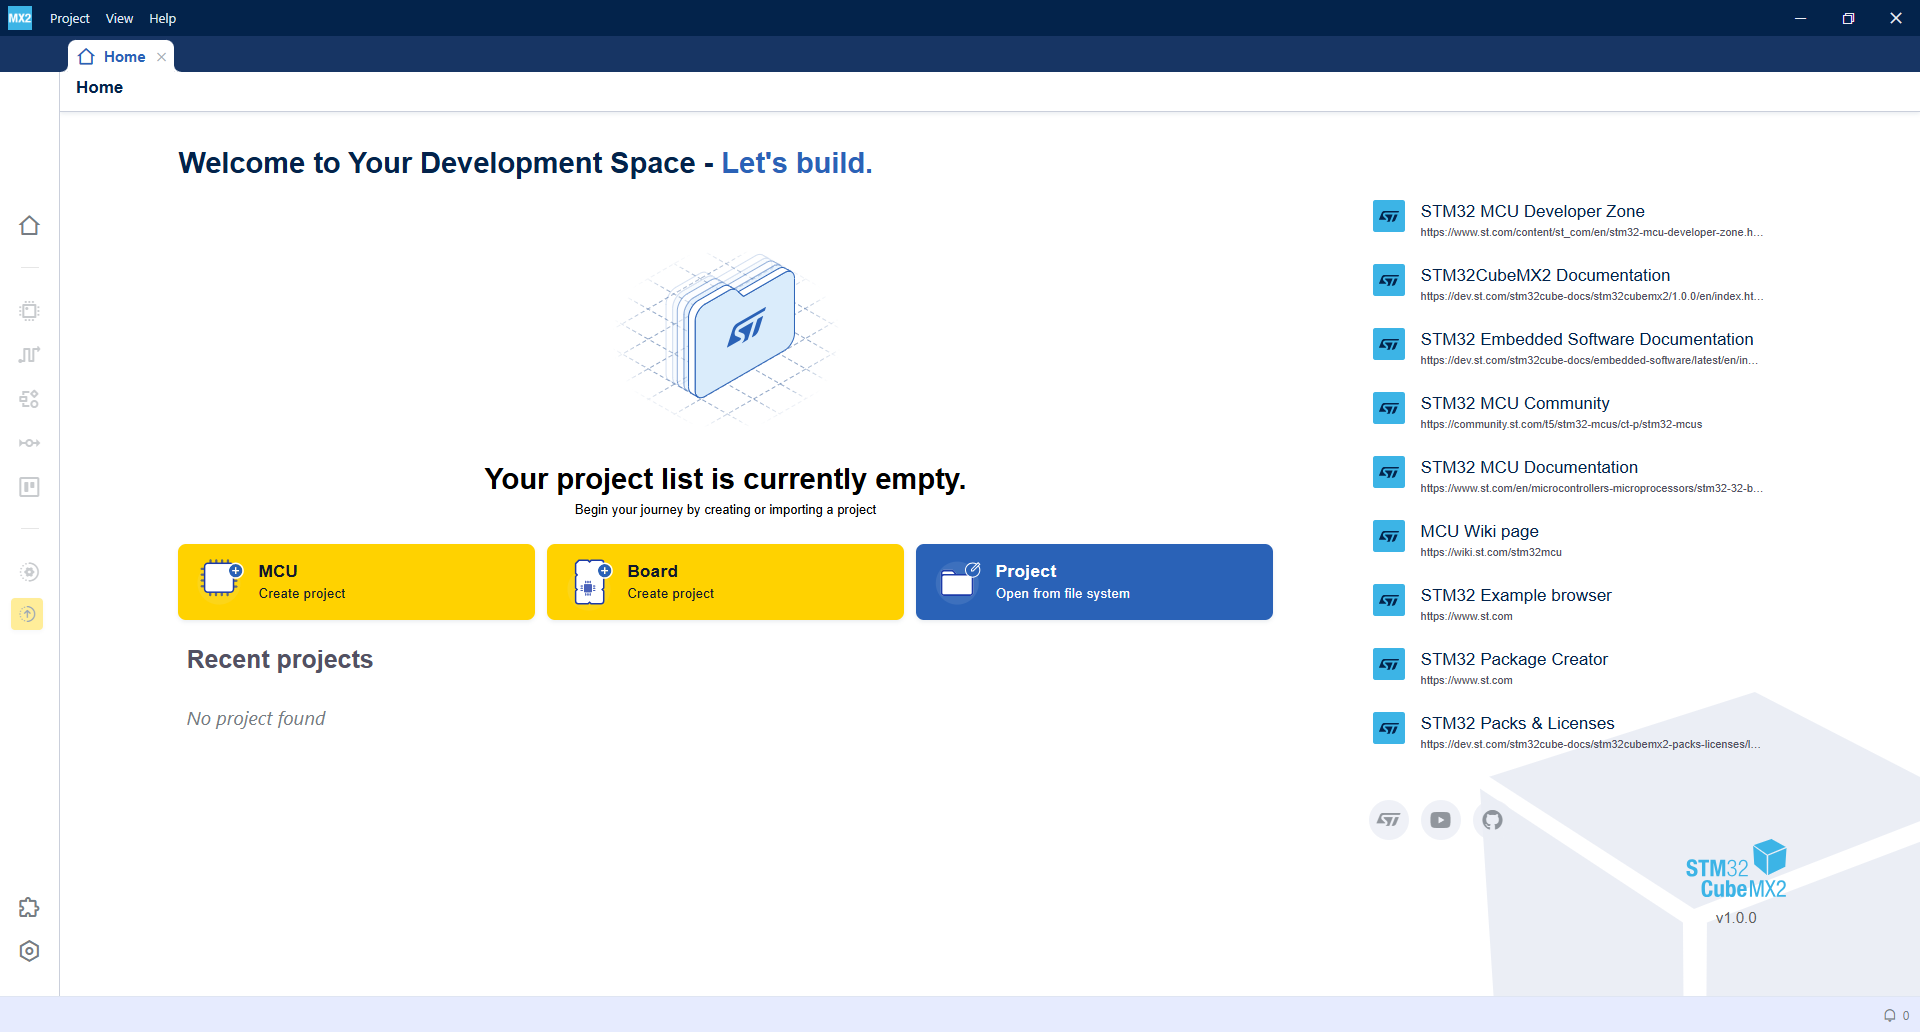Minimize the application window

click(1800, 18)
